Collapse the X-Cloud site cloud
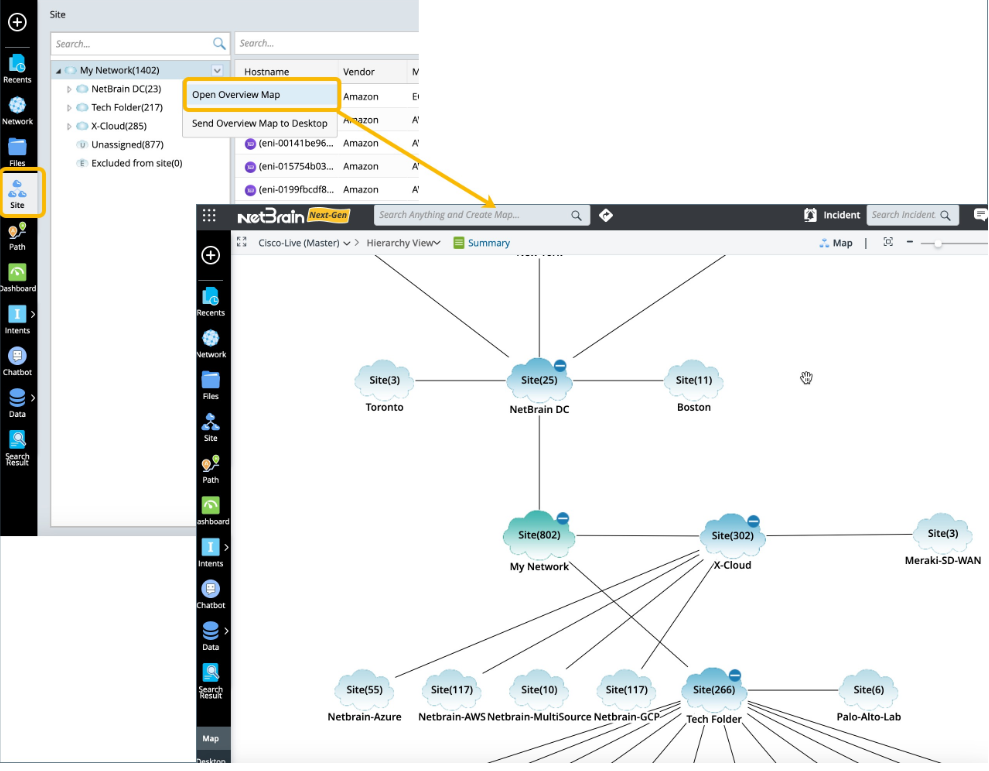 (753, 521)
